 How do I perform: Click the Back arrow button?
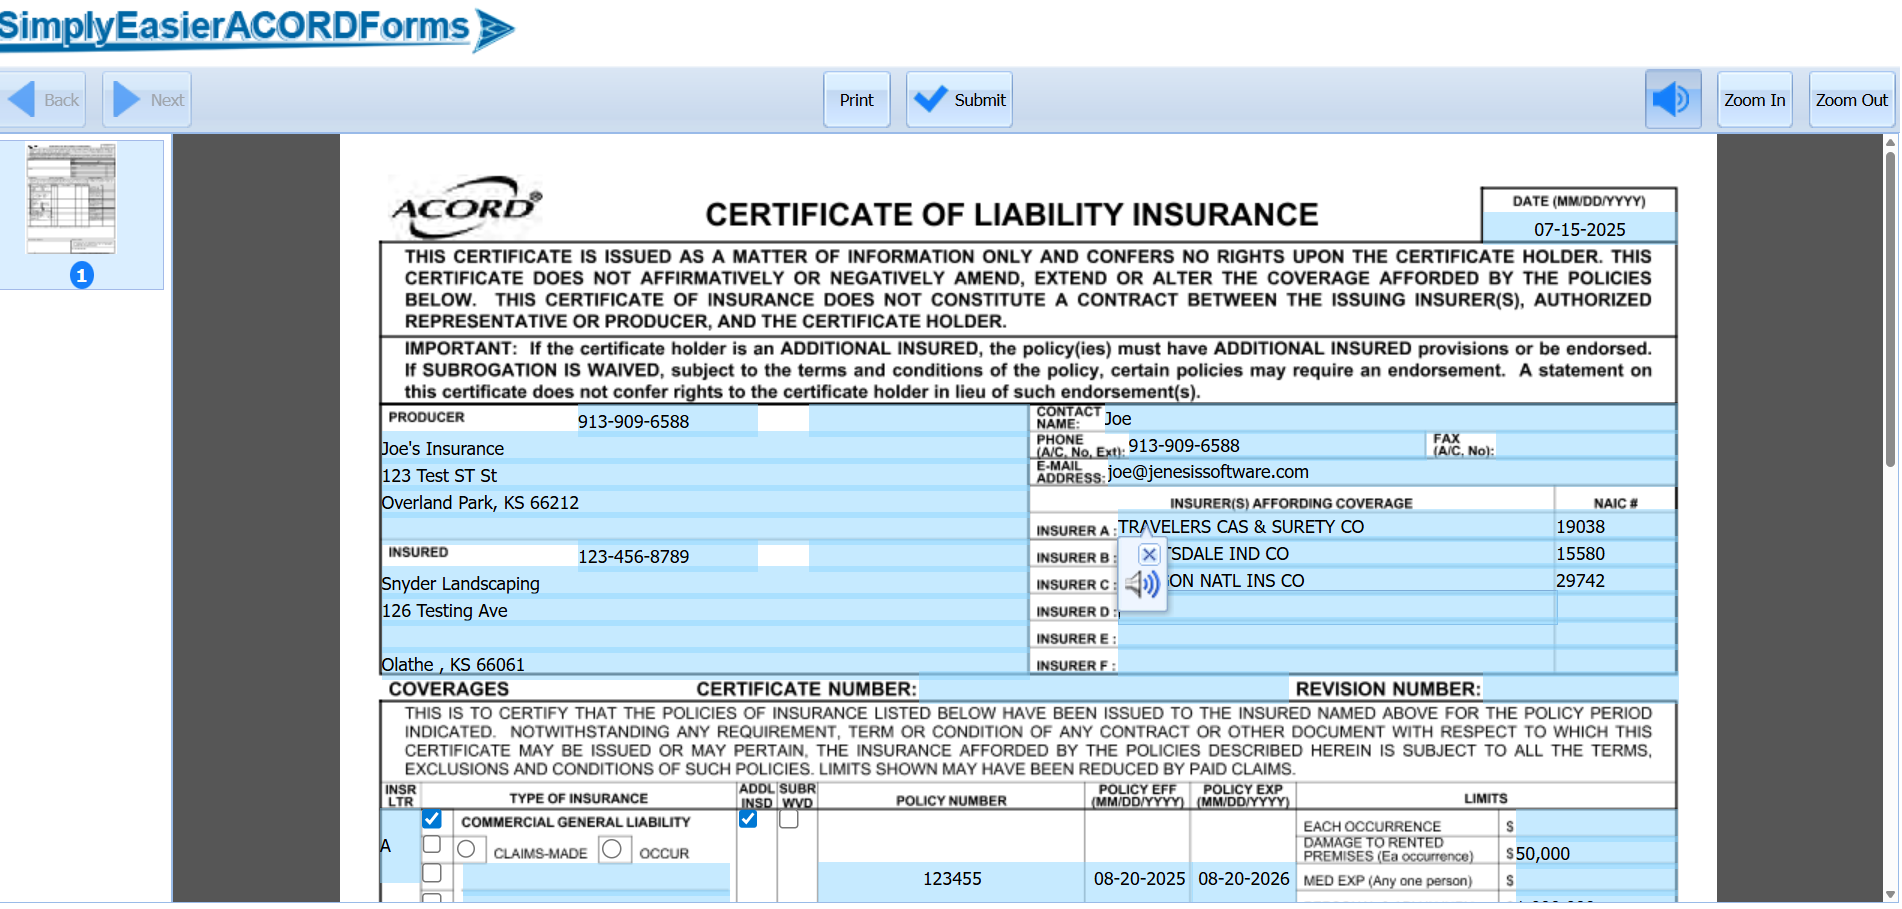(43, 100)
